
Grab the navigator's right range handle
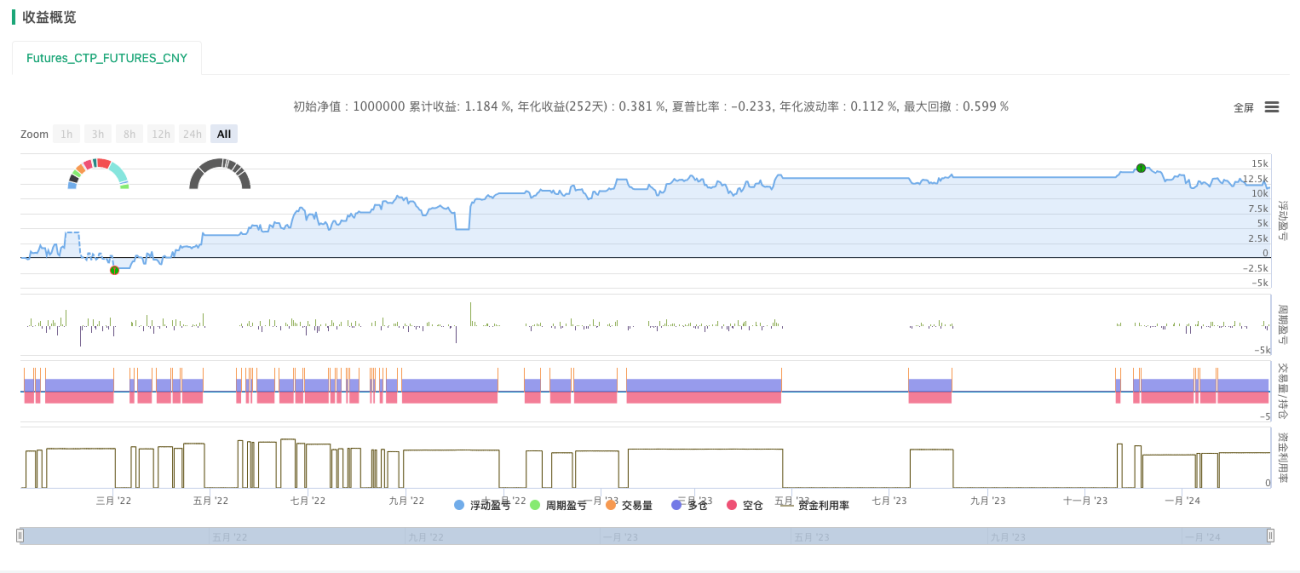coord(1270,536)
